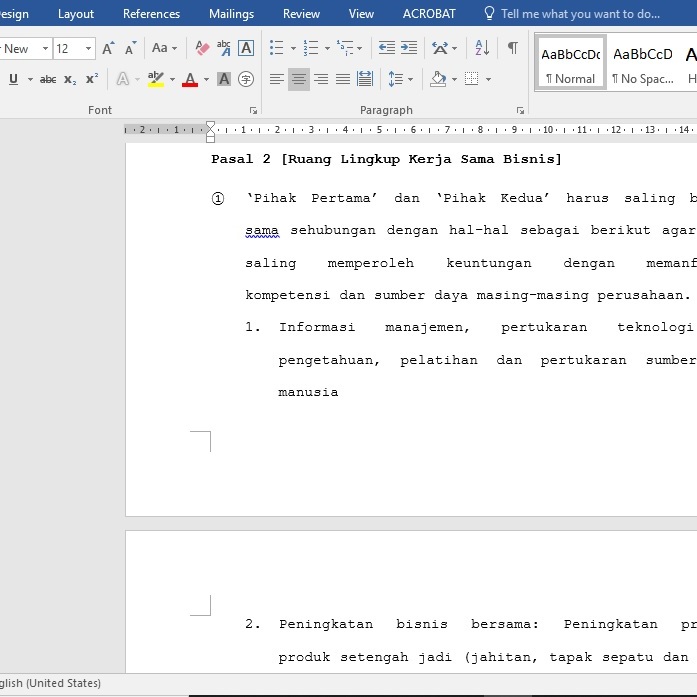This screenshot has height=697, width=697.
Task: Apply strikethrough formatting
Action: 48,79
